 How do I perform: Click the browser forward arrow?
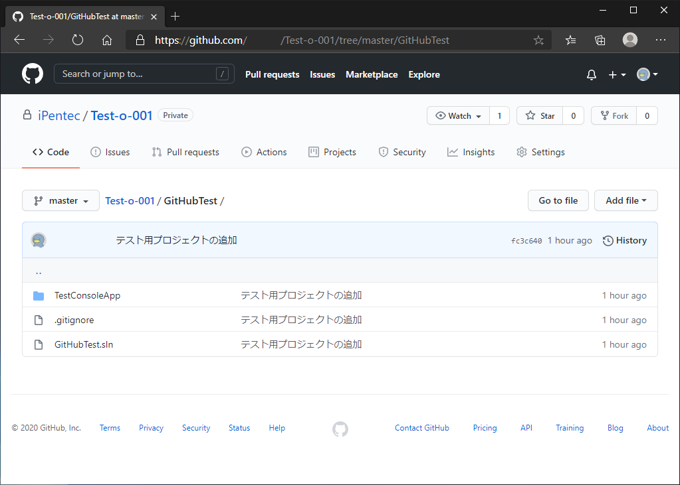tap(48, 40)
